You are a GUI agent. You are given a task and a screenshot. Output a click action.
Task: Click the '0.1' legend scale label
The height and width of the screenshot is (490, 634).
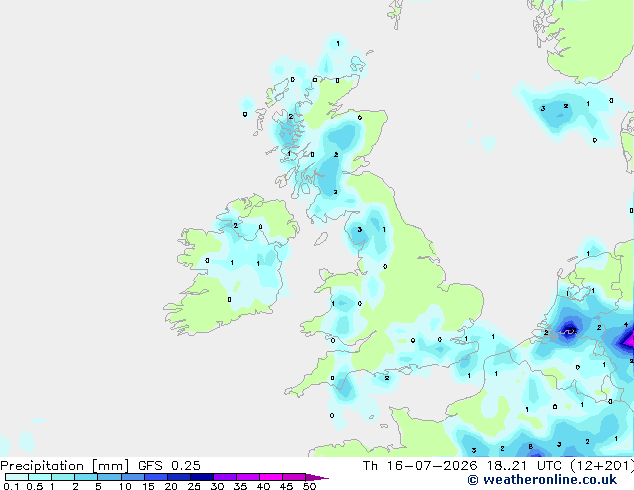pos(11,486)
